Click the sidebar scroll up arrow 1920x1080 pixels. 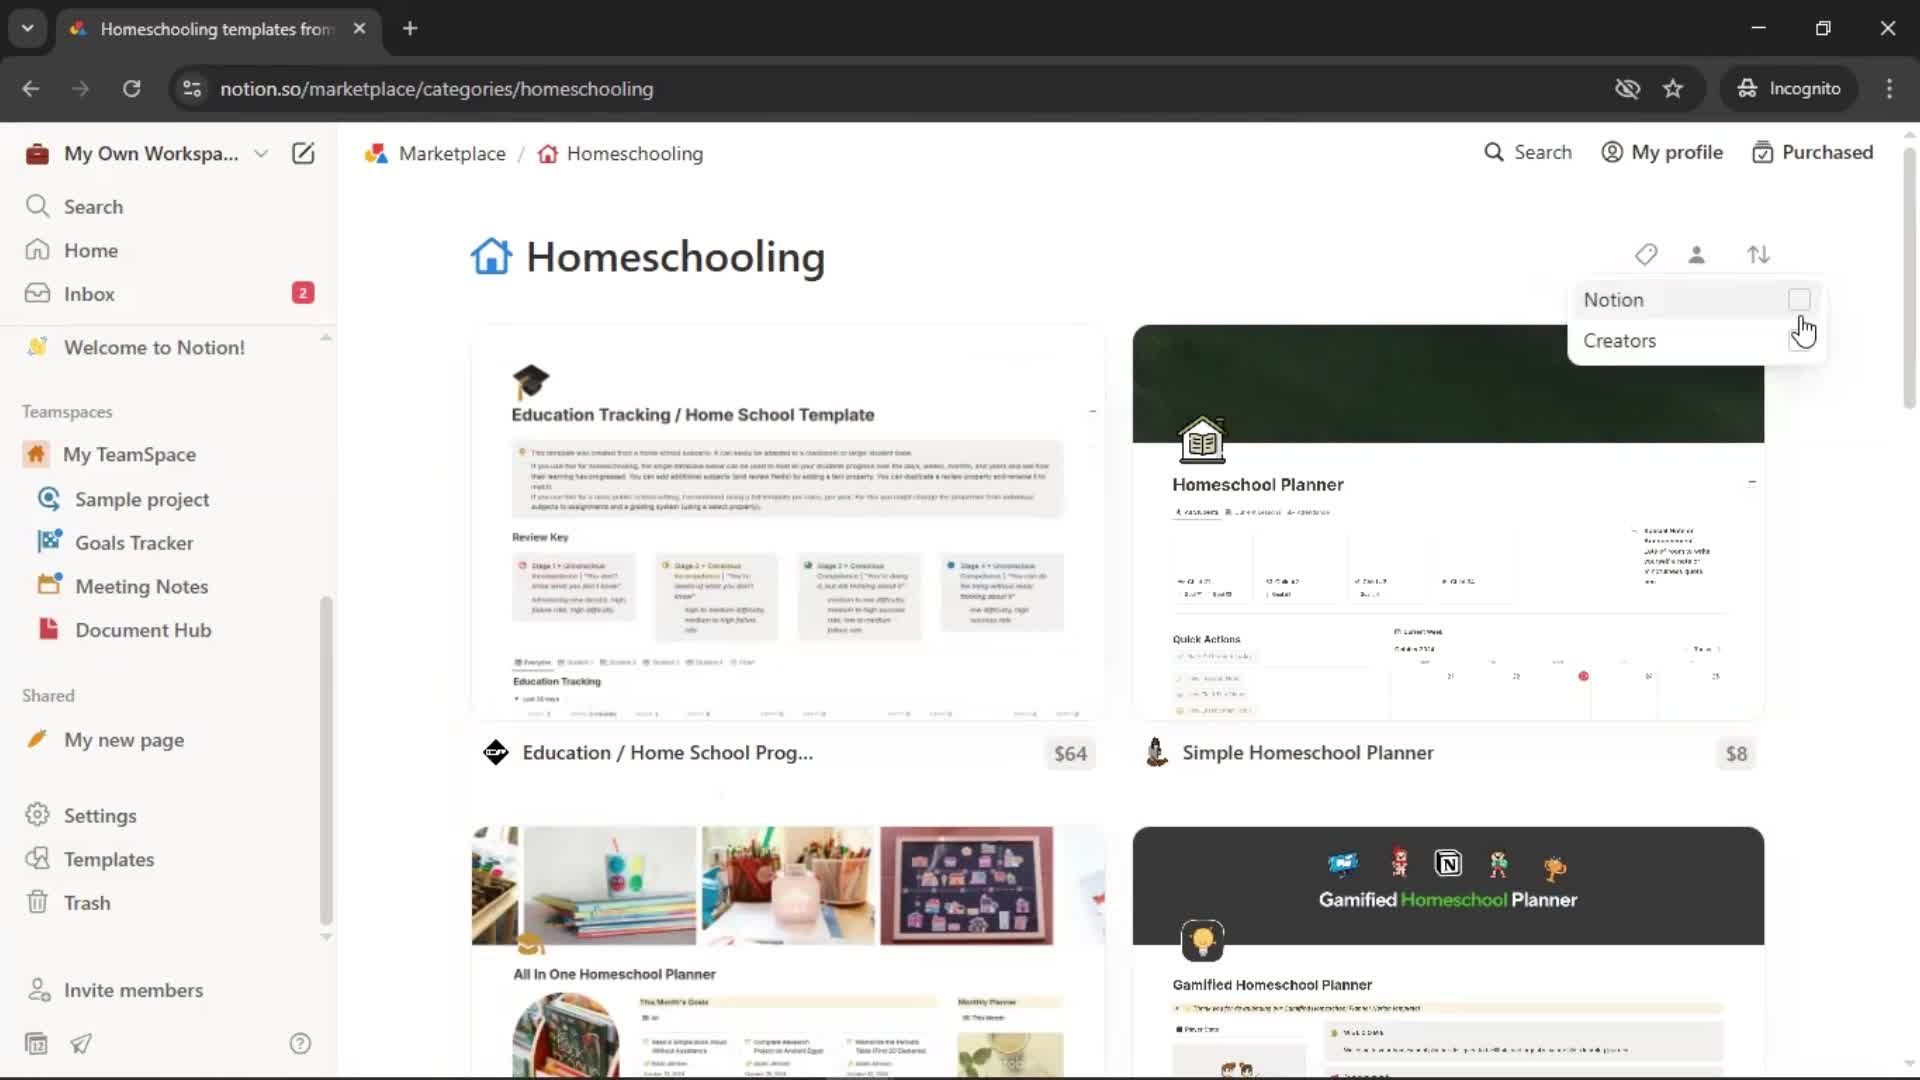tap(326, 338)
